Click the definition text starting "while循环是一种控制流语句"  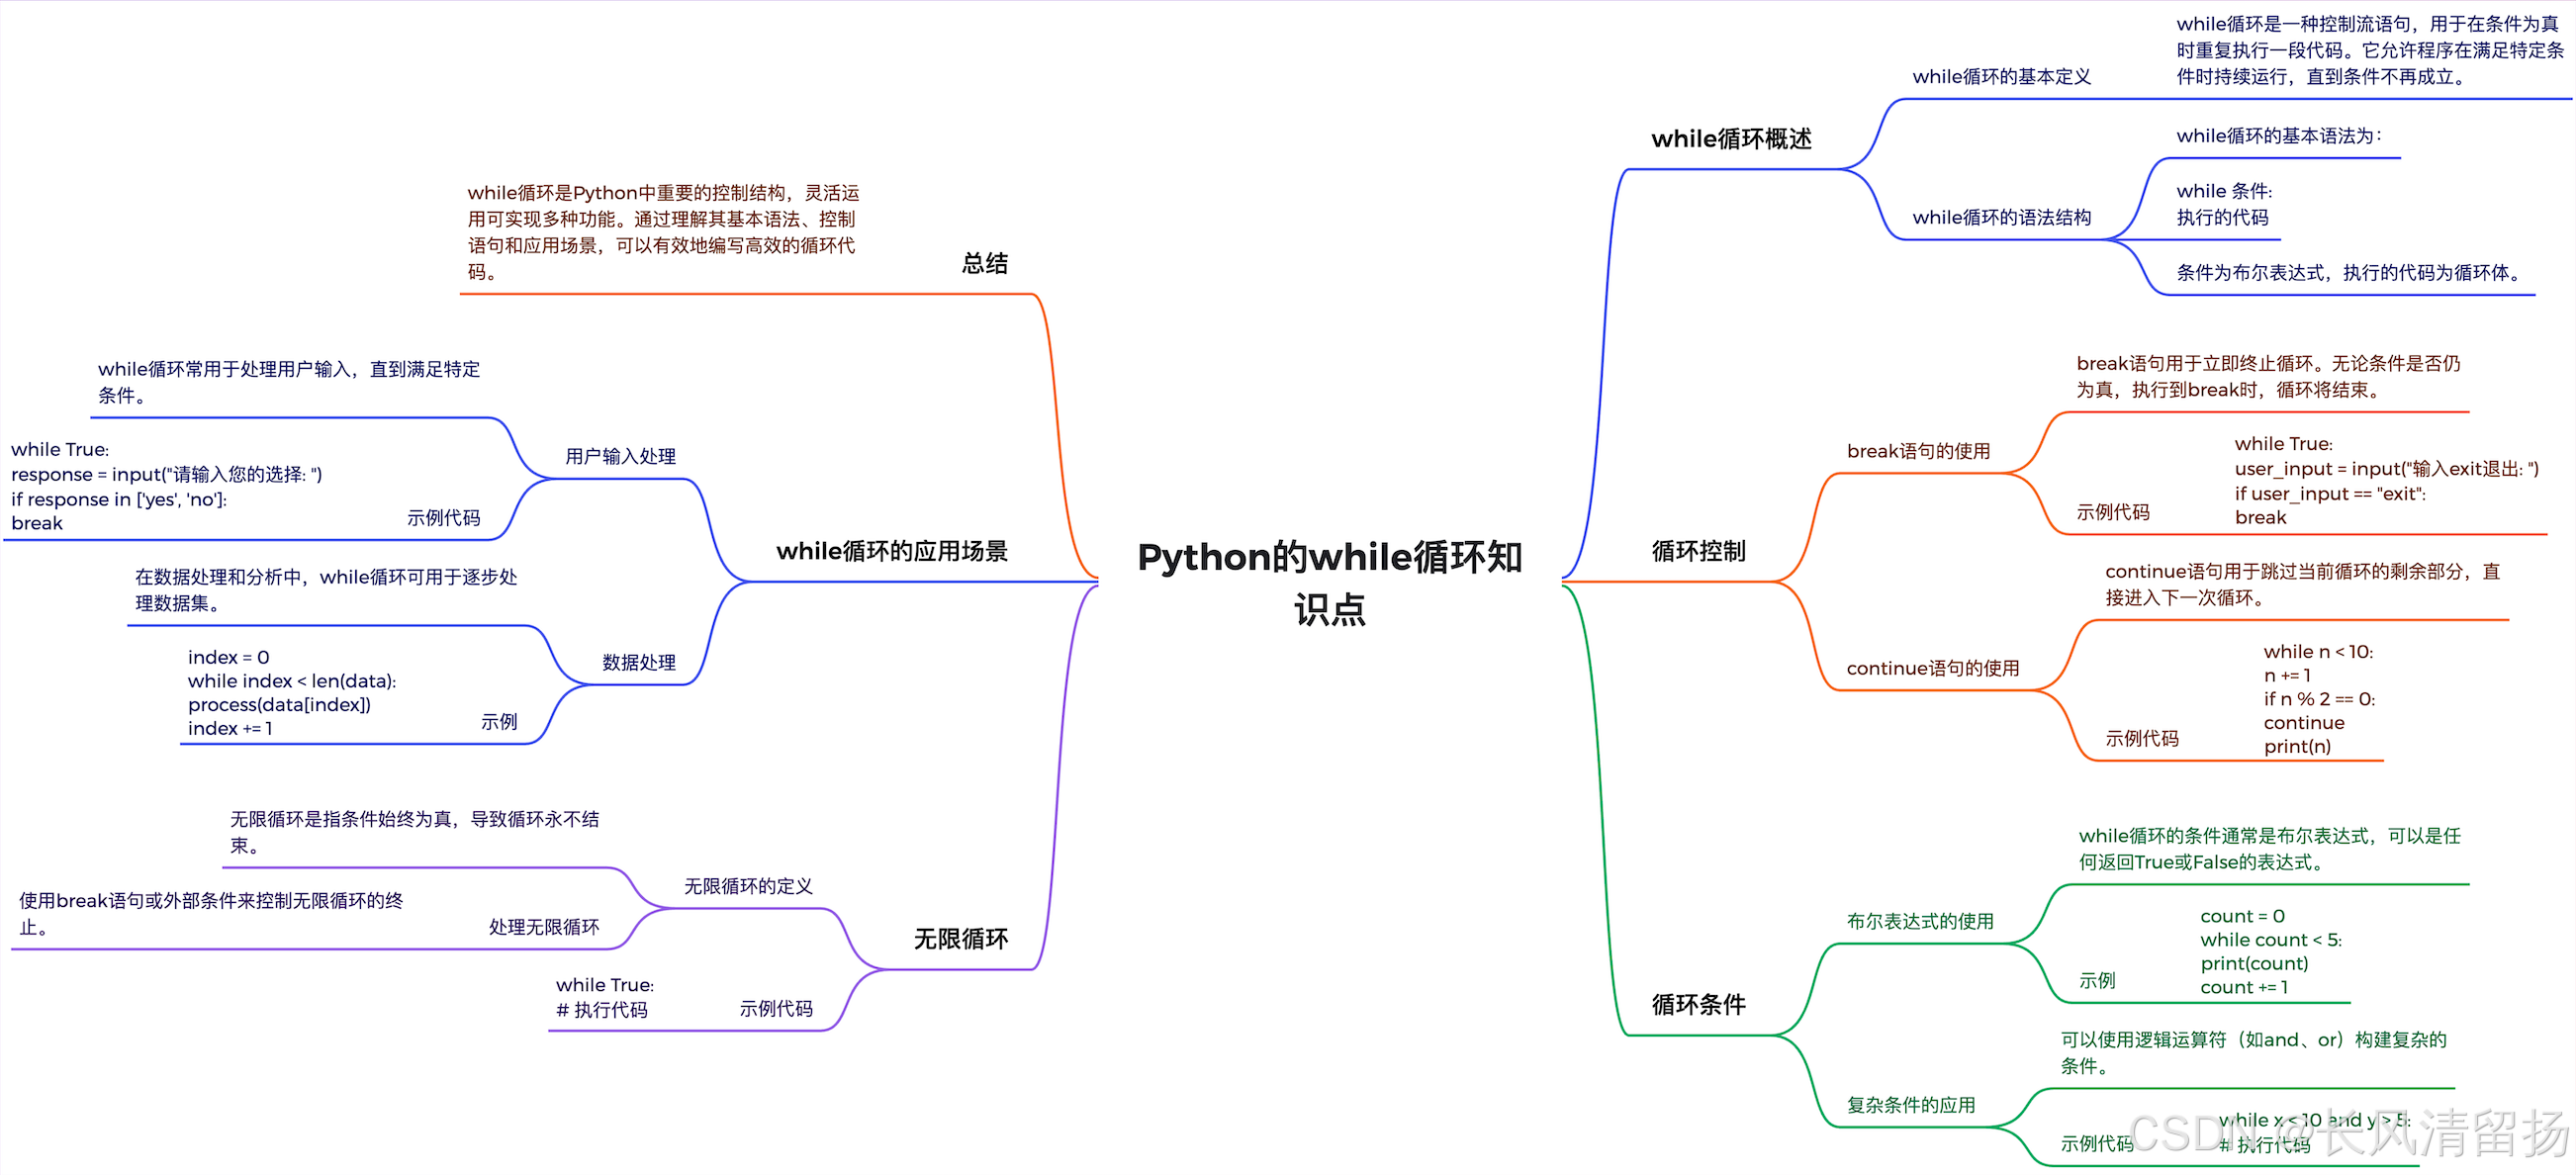coord(2369,50)
